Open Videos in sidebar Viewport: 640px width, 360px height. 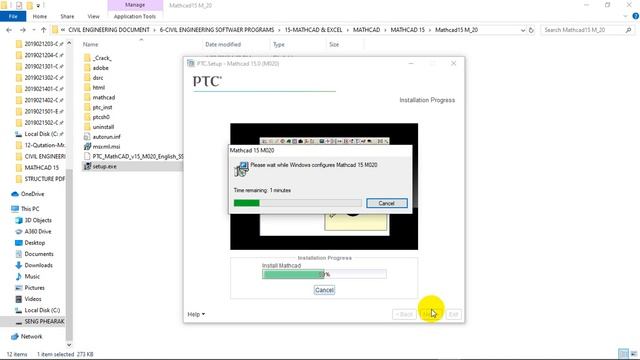pyautogui.click(x=28, y=299)
